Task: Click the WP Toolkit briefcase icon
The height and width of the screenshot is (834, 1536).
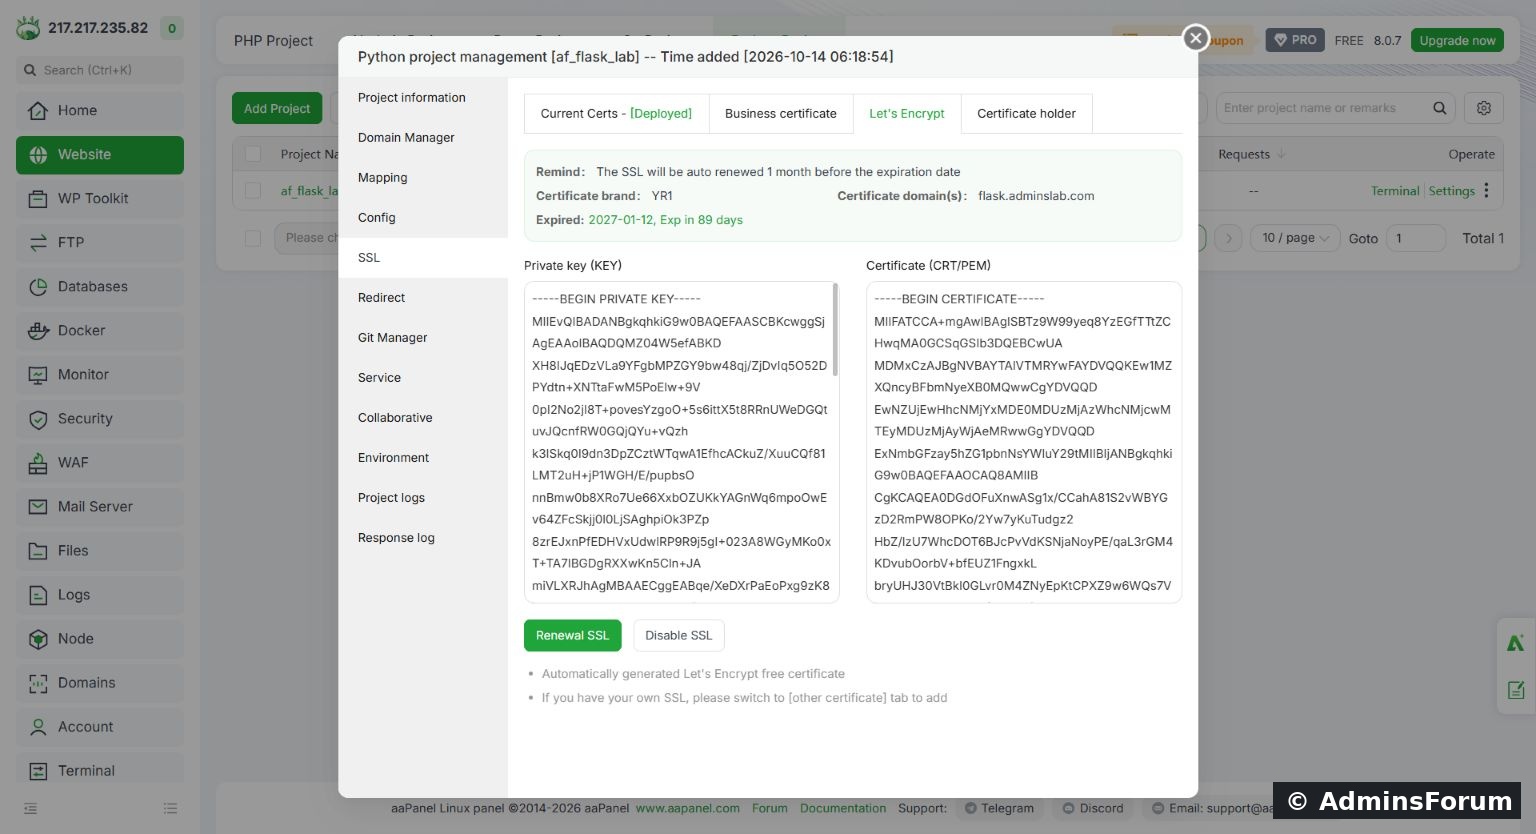Action: click(38, 199)
